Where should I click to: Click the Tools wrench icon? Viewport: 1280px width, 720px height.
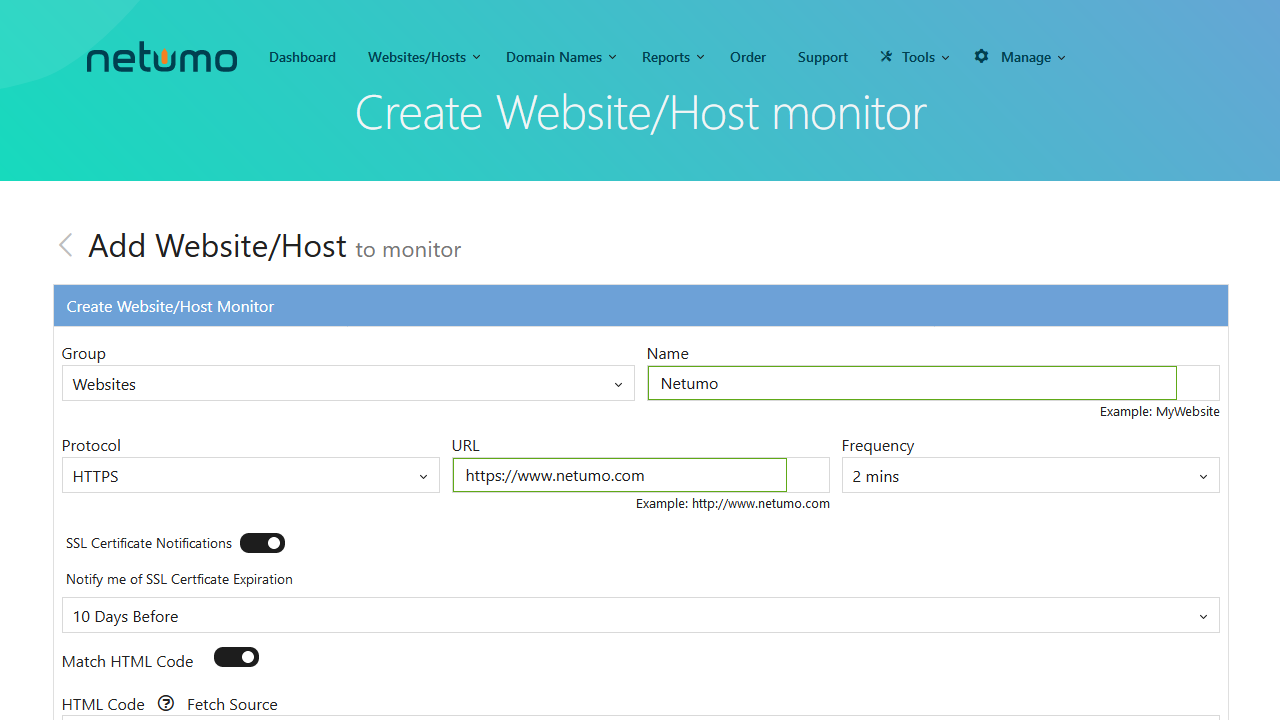[886, 57]
